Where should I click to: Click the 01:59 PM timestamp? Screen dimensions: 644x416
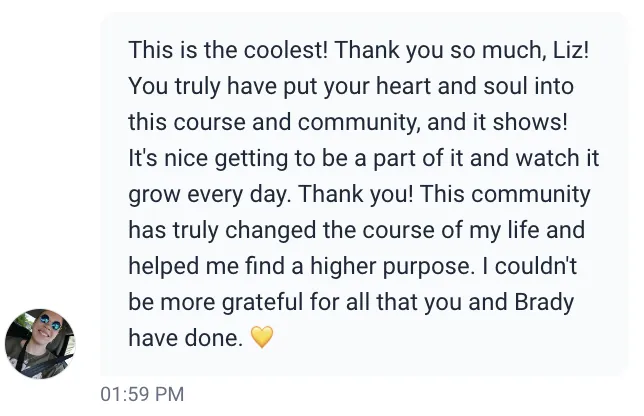[142, 394]
